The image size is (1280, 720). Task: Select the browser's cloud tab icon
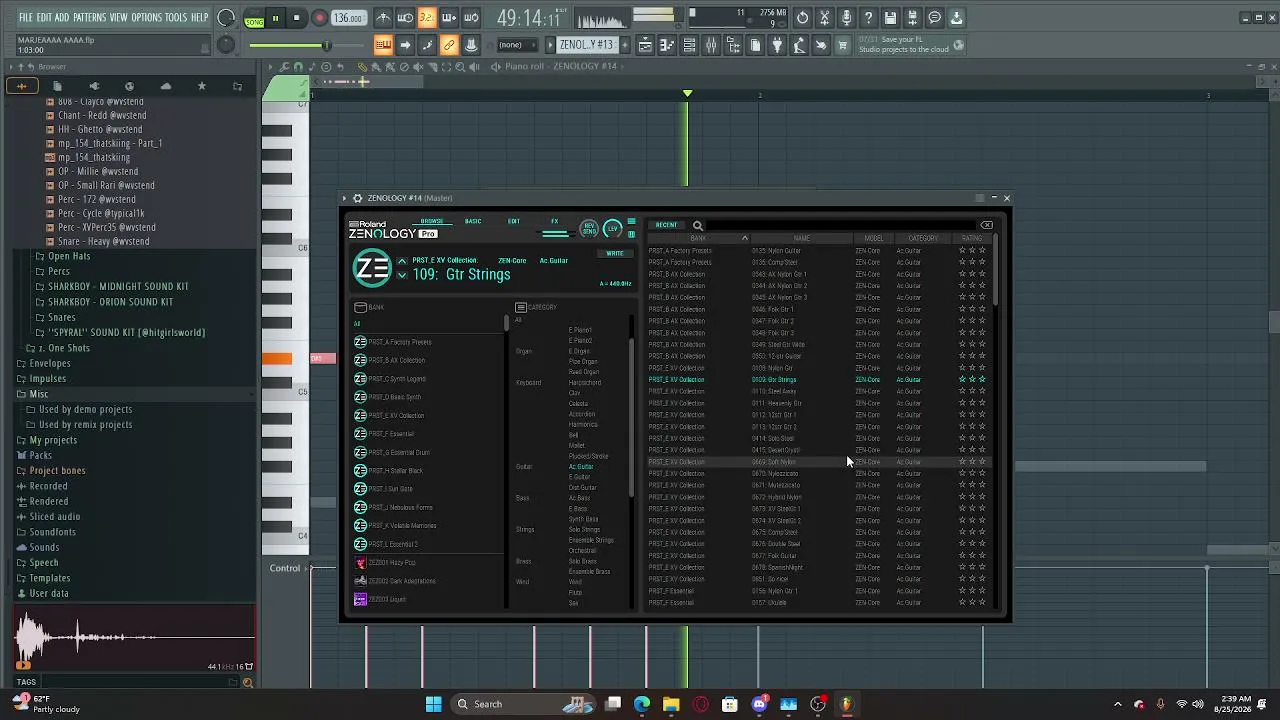point(165,86)
